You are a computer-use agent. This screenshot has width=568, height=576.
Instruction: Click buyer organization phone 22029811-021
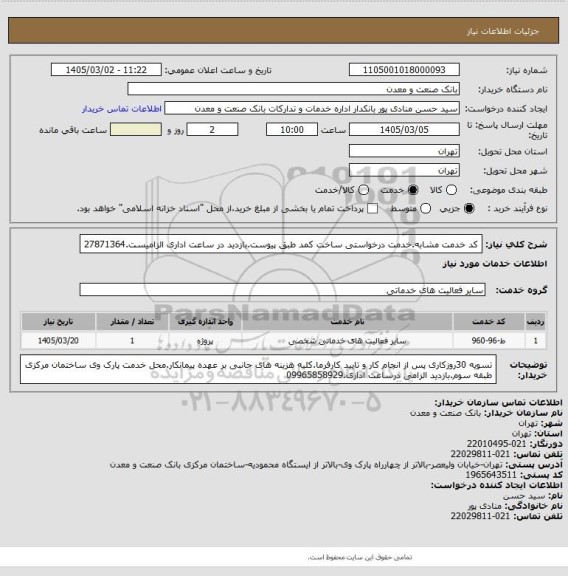pos(480,454)
